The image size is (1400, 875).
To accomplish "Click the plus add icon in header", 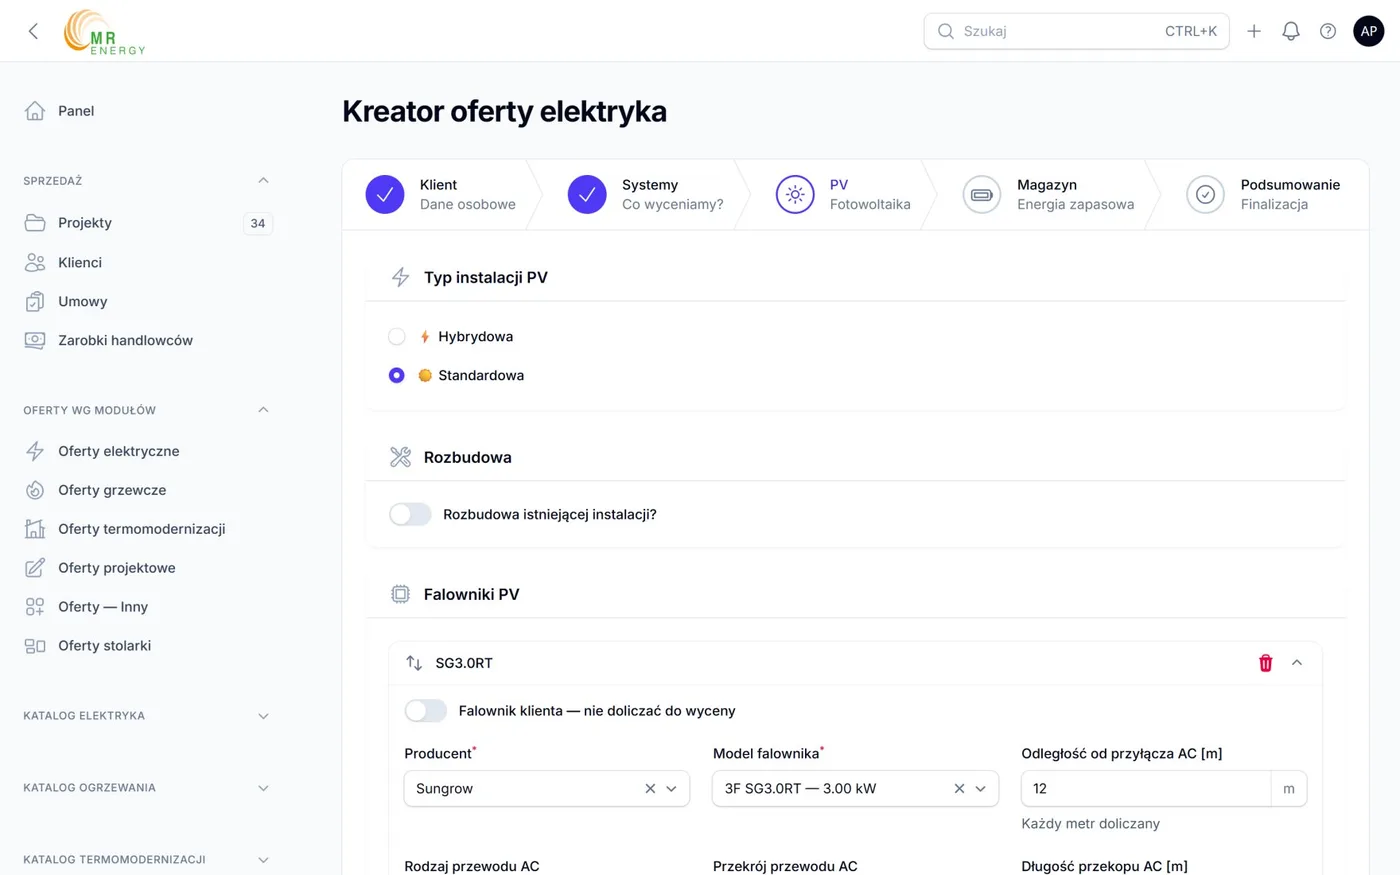I will [x=1254, y=31].
